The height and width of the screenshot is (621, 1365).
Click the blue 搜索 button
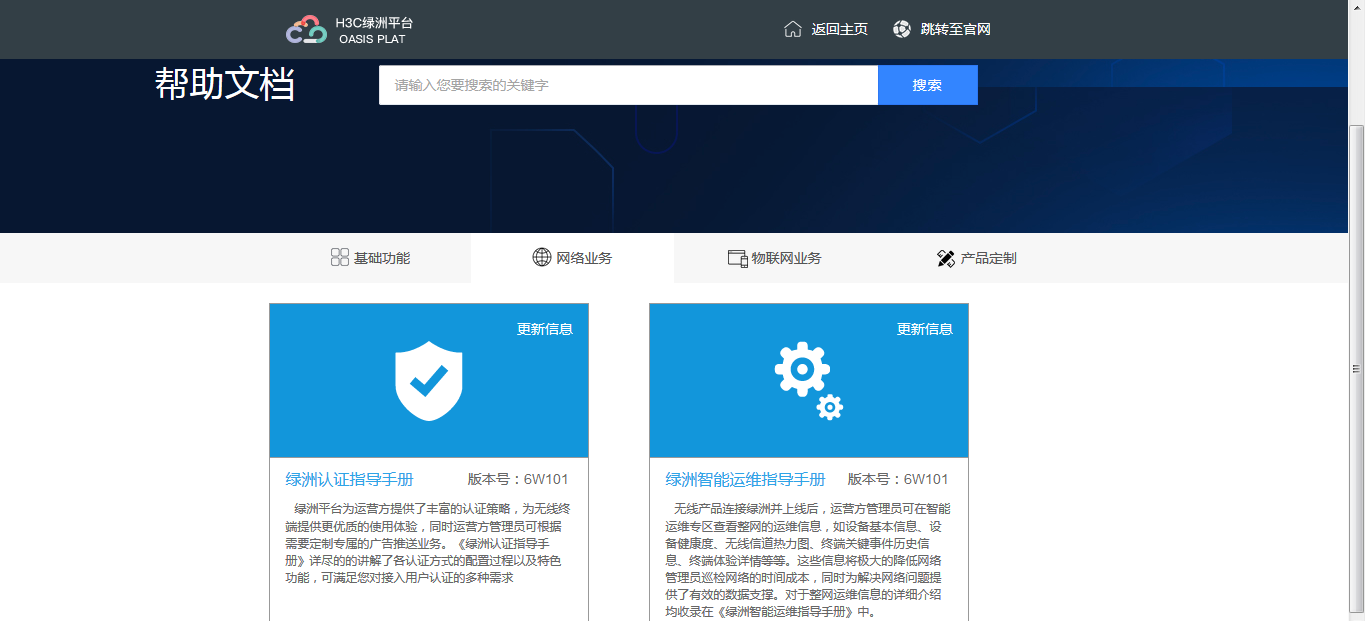coord(927,85)
